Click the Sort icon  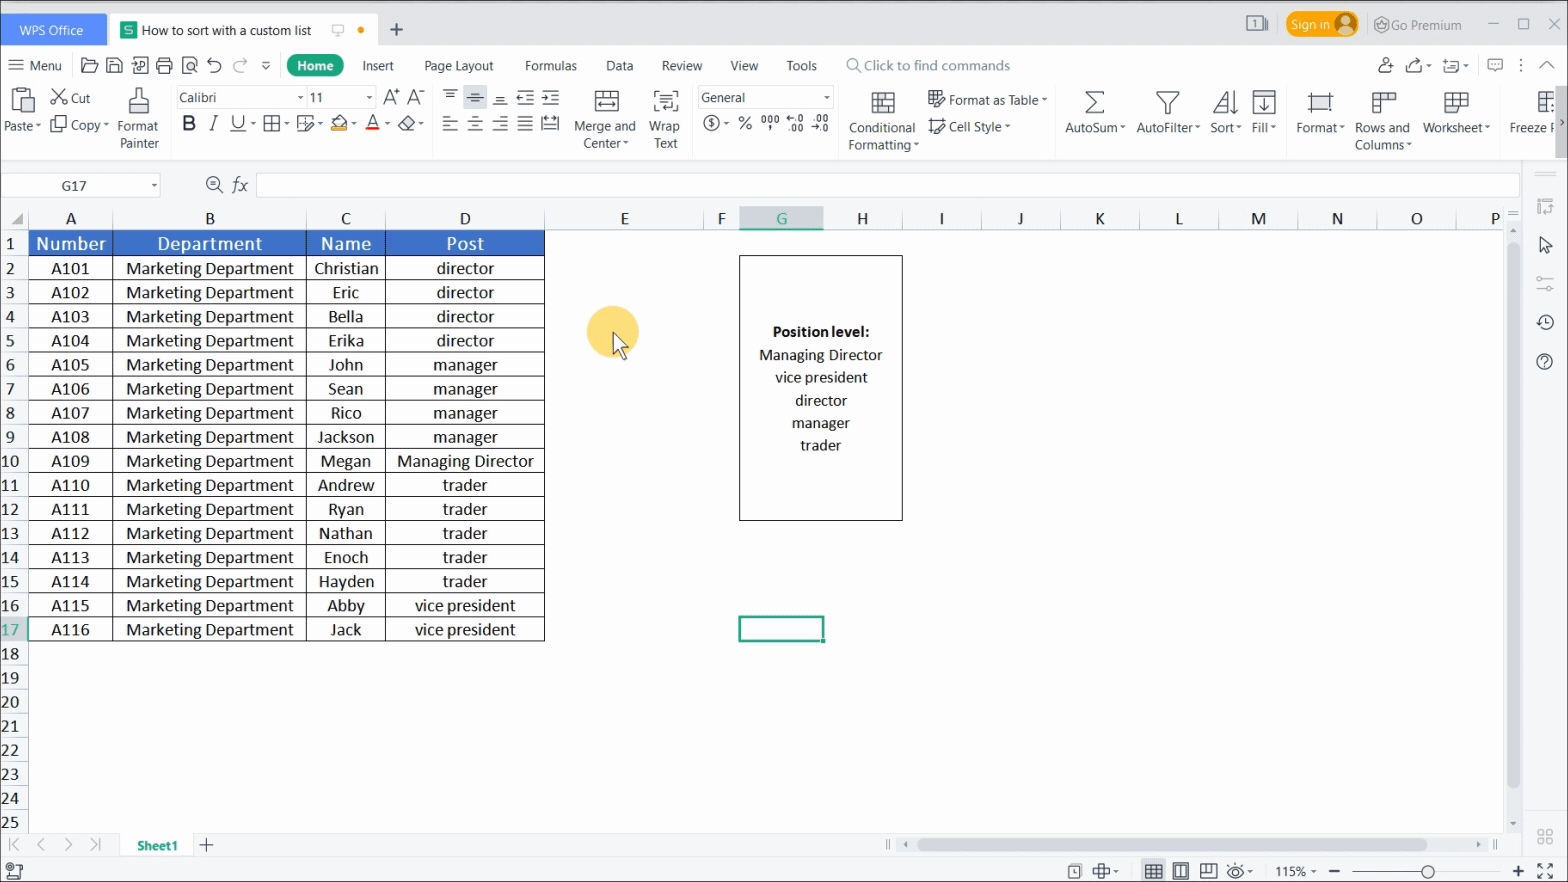pyautogui.click(x=1225, y=102)
